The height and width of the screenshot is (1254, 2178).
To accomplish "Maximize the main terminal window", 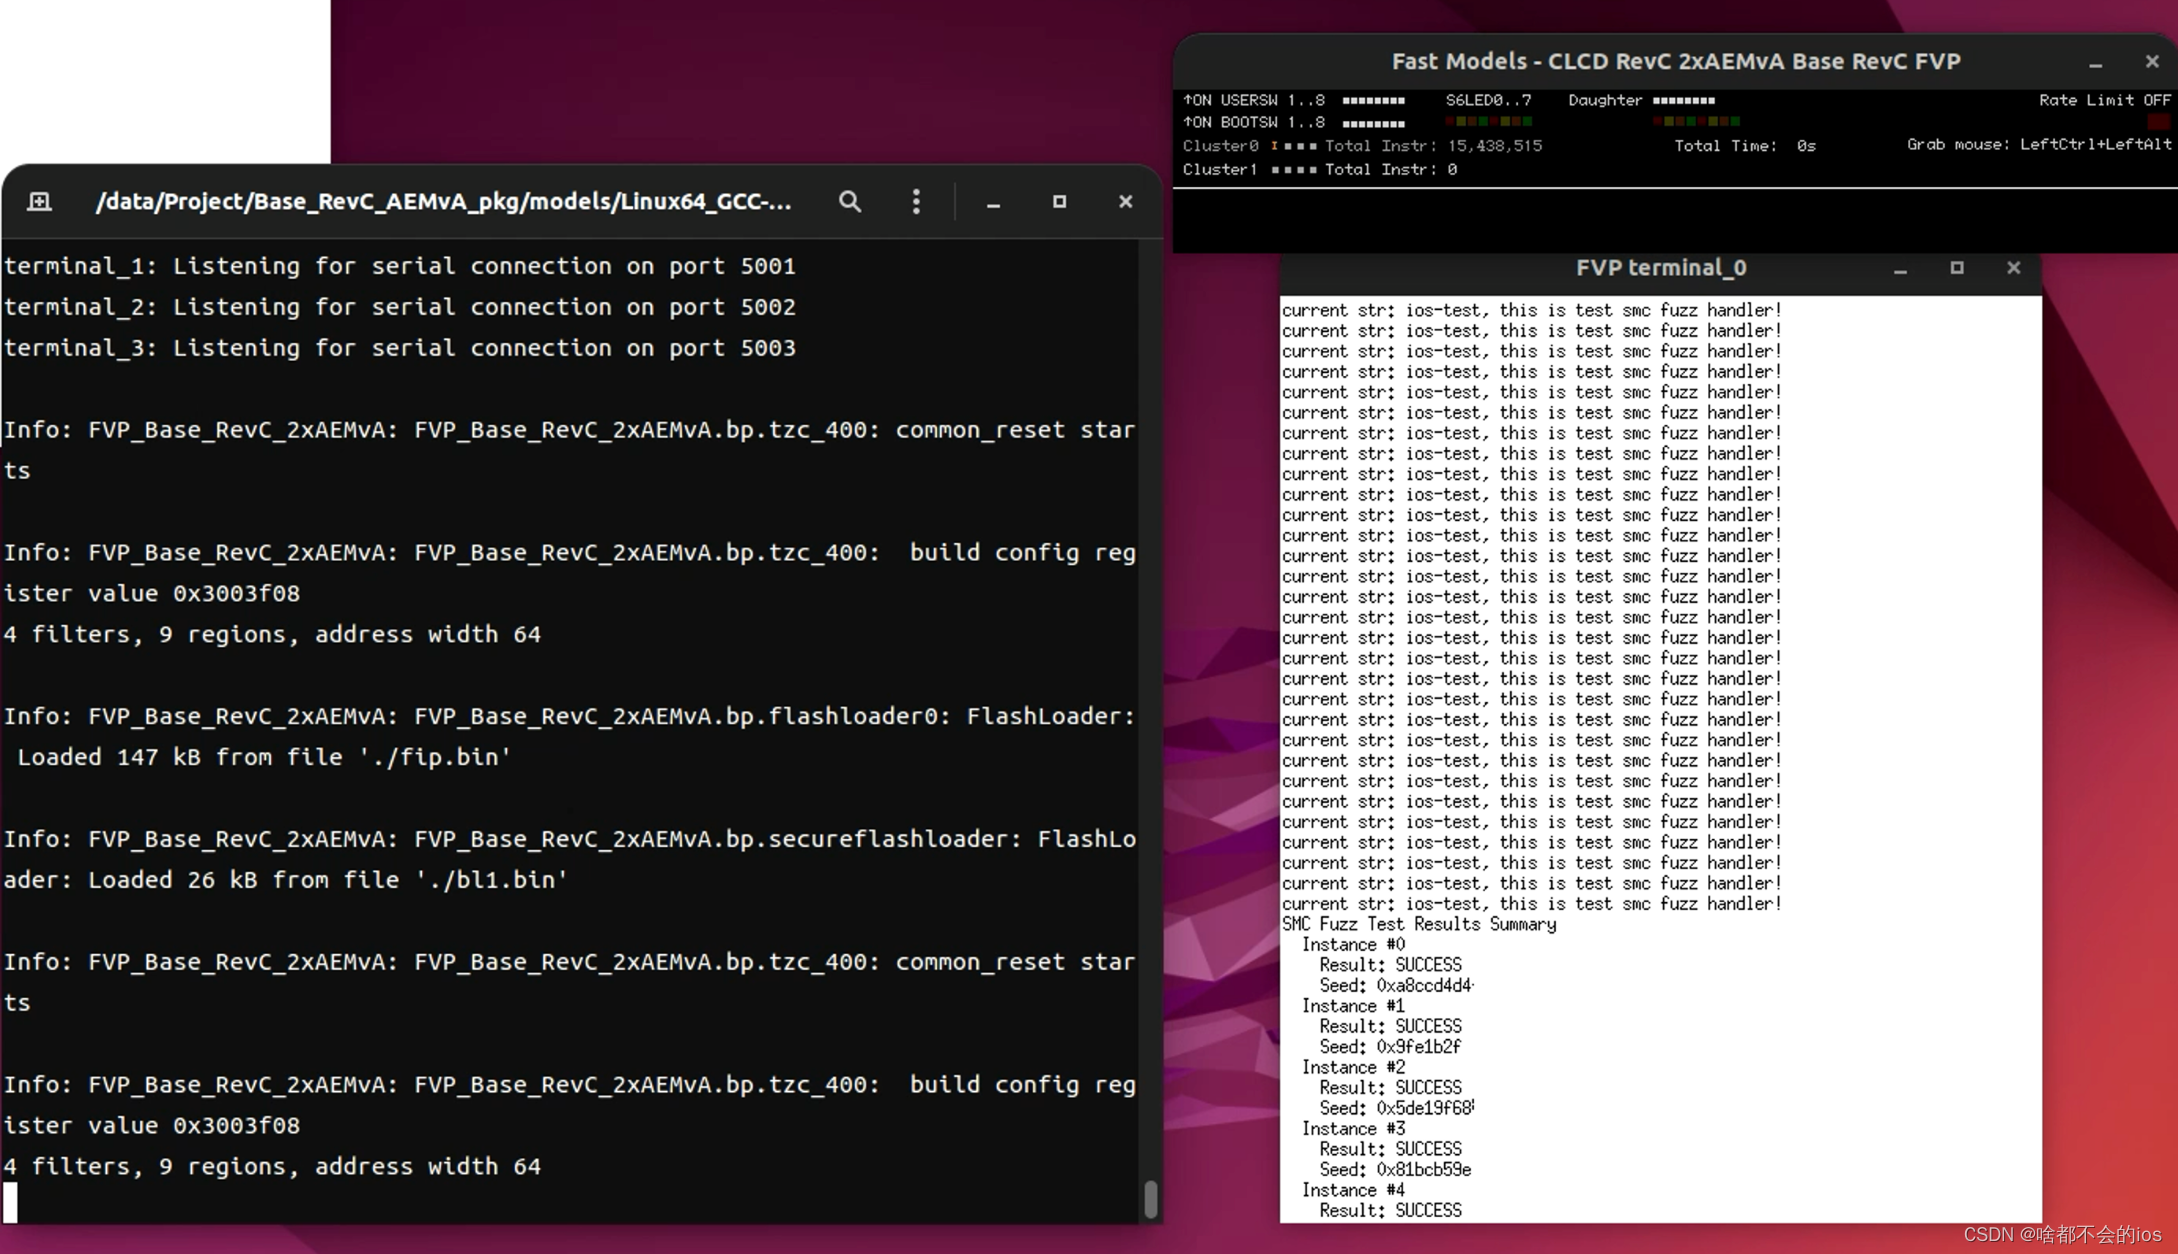I will point(1059,202).
